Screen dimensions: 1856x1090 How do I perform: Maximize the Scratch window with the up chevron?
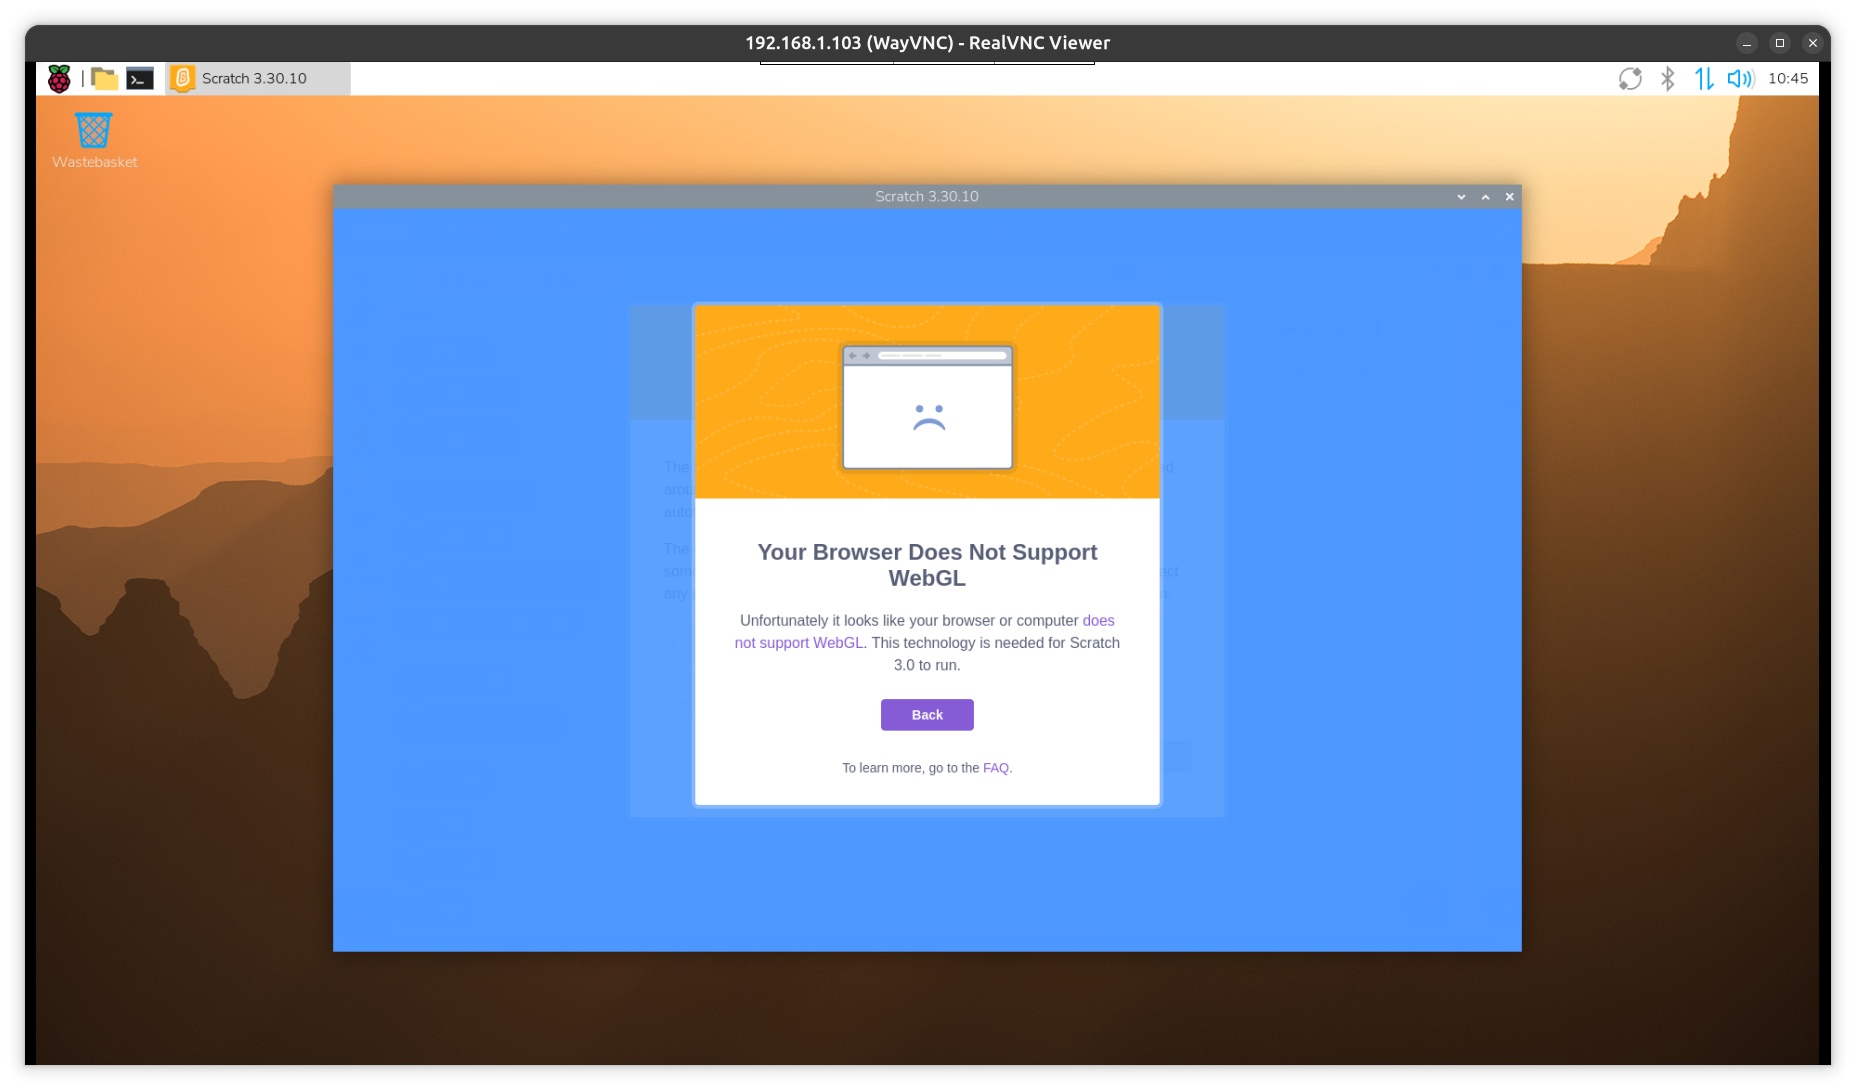(x=1485, y=197)
